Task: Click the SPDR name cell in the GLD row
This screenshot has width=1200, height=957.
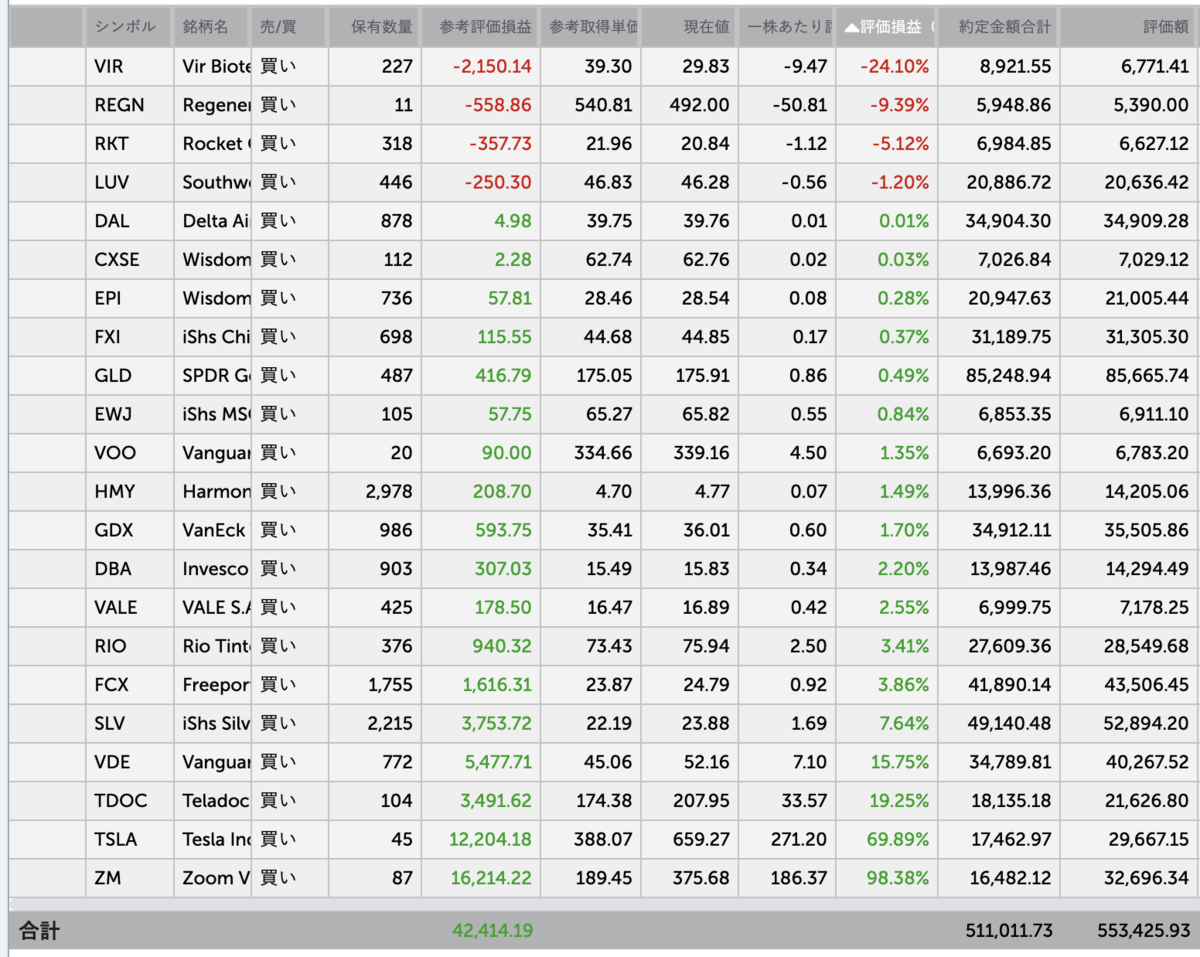Action: tap(212, 376)
